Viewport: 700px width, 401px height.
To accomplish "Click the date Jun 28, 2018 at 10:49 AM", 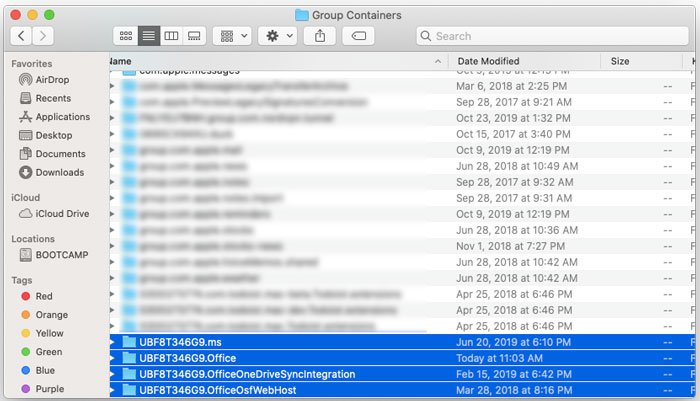I will click(517, 166).
